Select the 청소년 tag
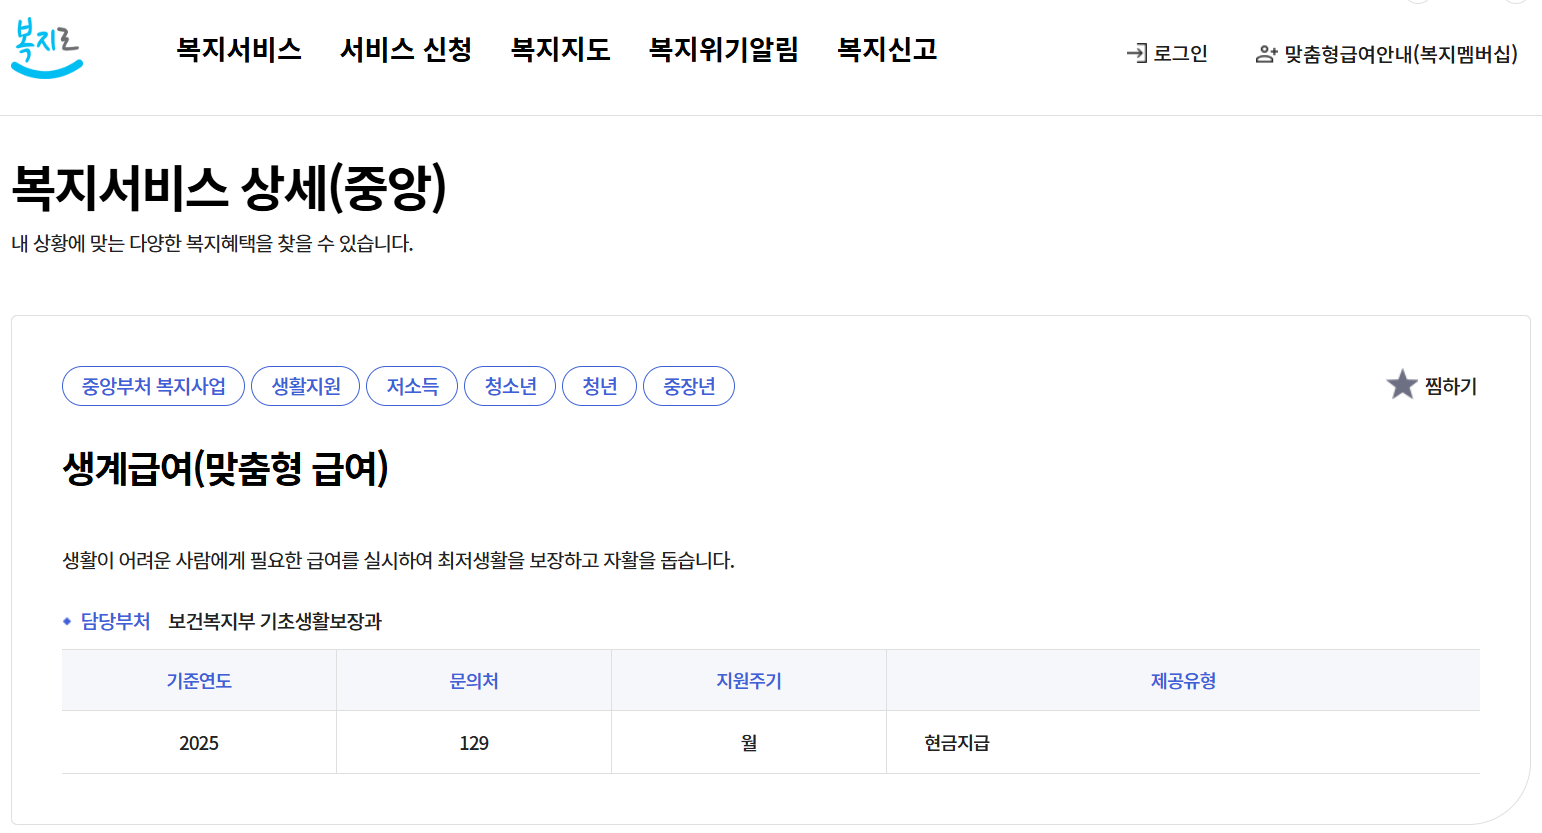The image size is (1542, 833). click(x=510, y=386)
